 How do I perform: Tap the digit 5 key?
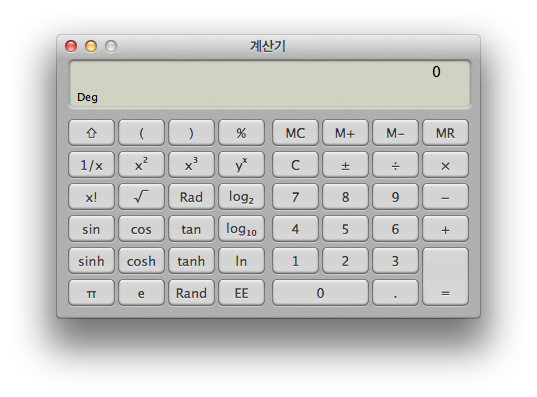tap(345, 229)
